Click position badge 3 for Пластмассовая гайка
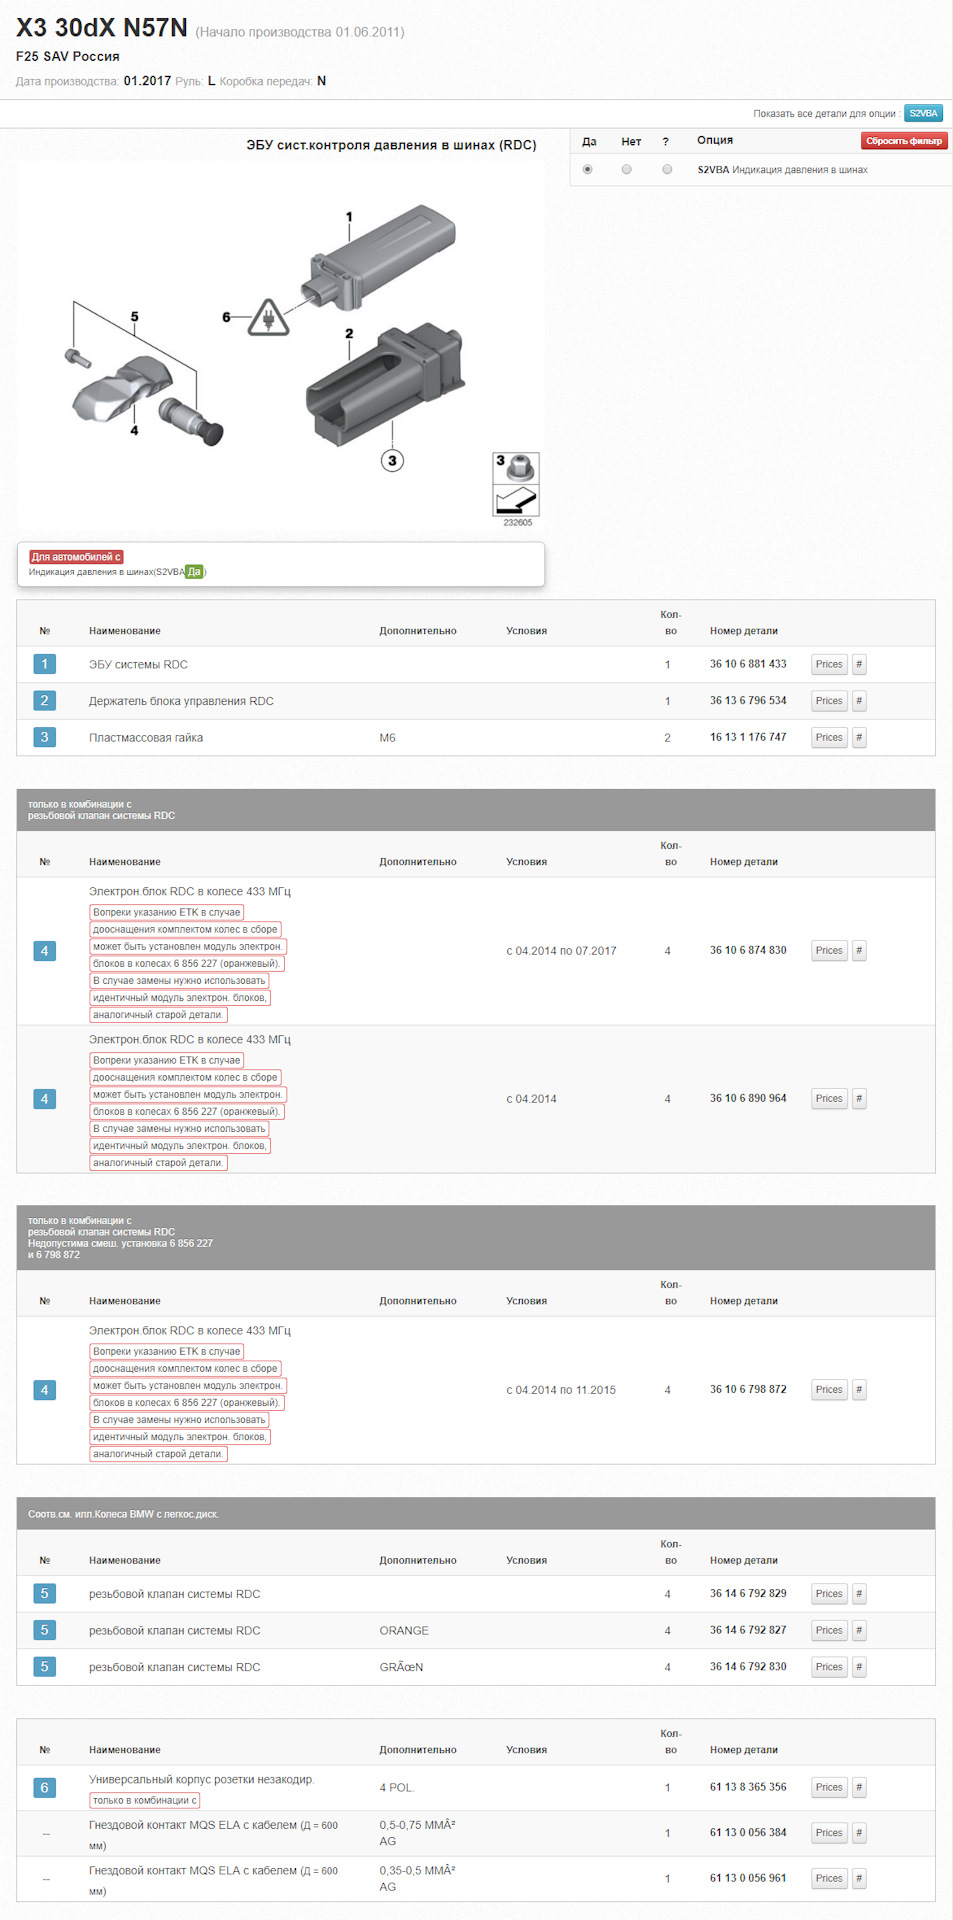Image resolution: width=953 pixels, height=1920 pixels. [44, 737]
